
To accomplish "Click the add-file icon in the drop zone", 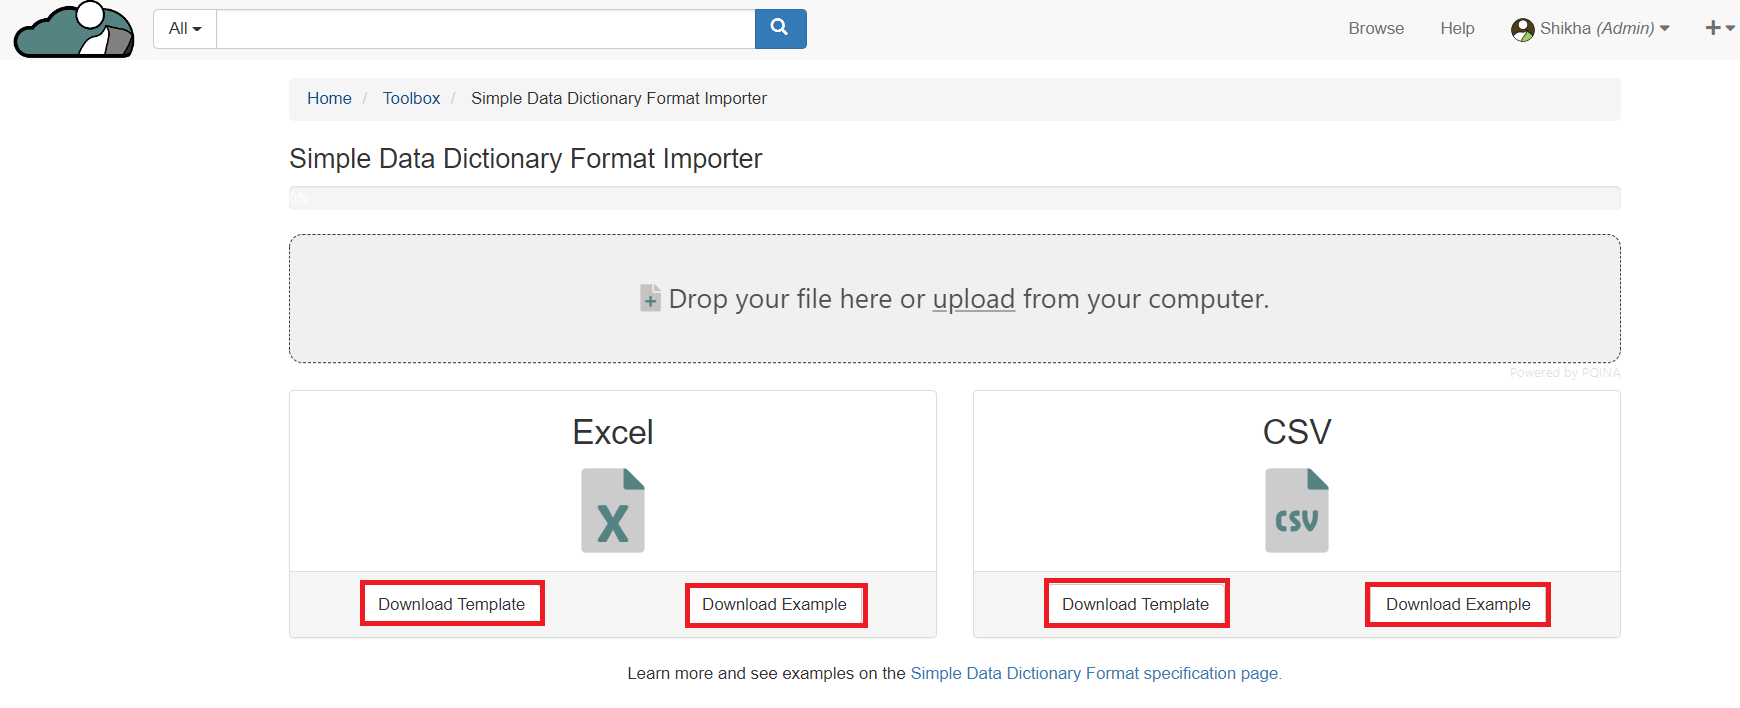I will click(650, 299).
